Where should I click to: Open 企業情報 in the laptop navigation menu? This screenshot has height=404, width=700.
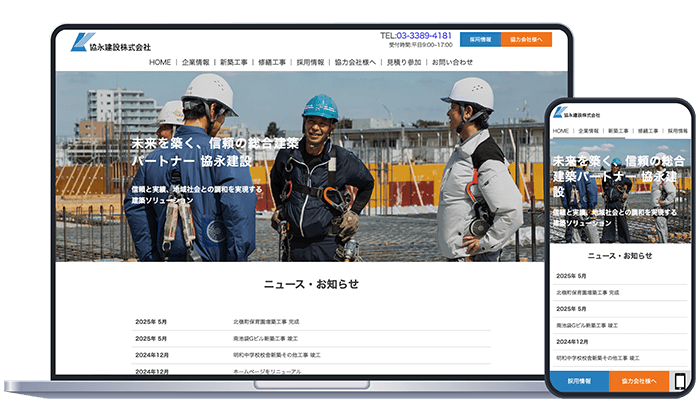[x=196, y=62]
